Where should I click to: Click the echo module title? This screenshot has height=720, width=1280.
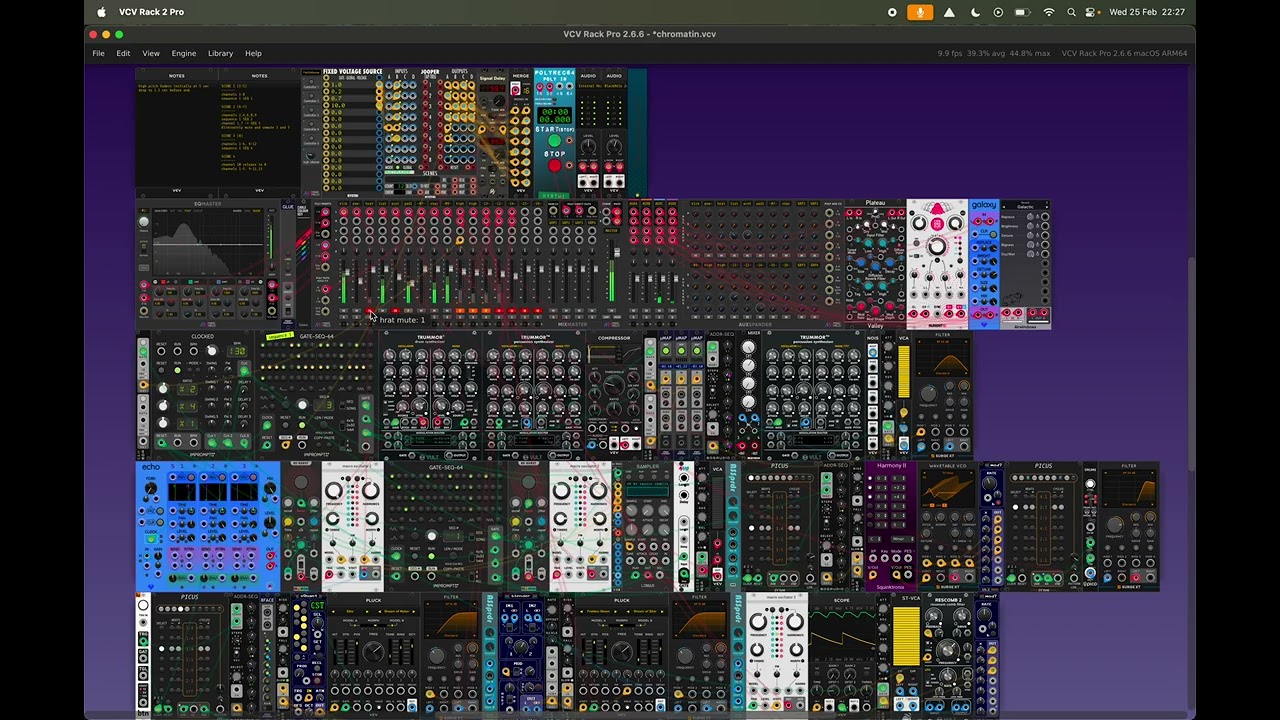[150, 467]
